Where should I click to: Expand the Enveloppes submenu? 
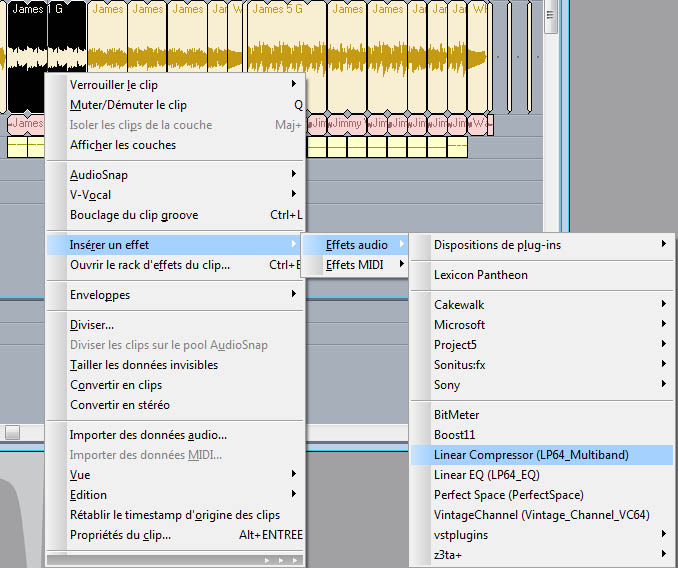click(x=175, y=295)
